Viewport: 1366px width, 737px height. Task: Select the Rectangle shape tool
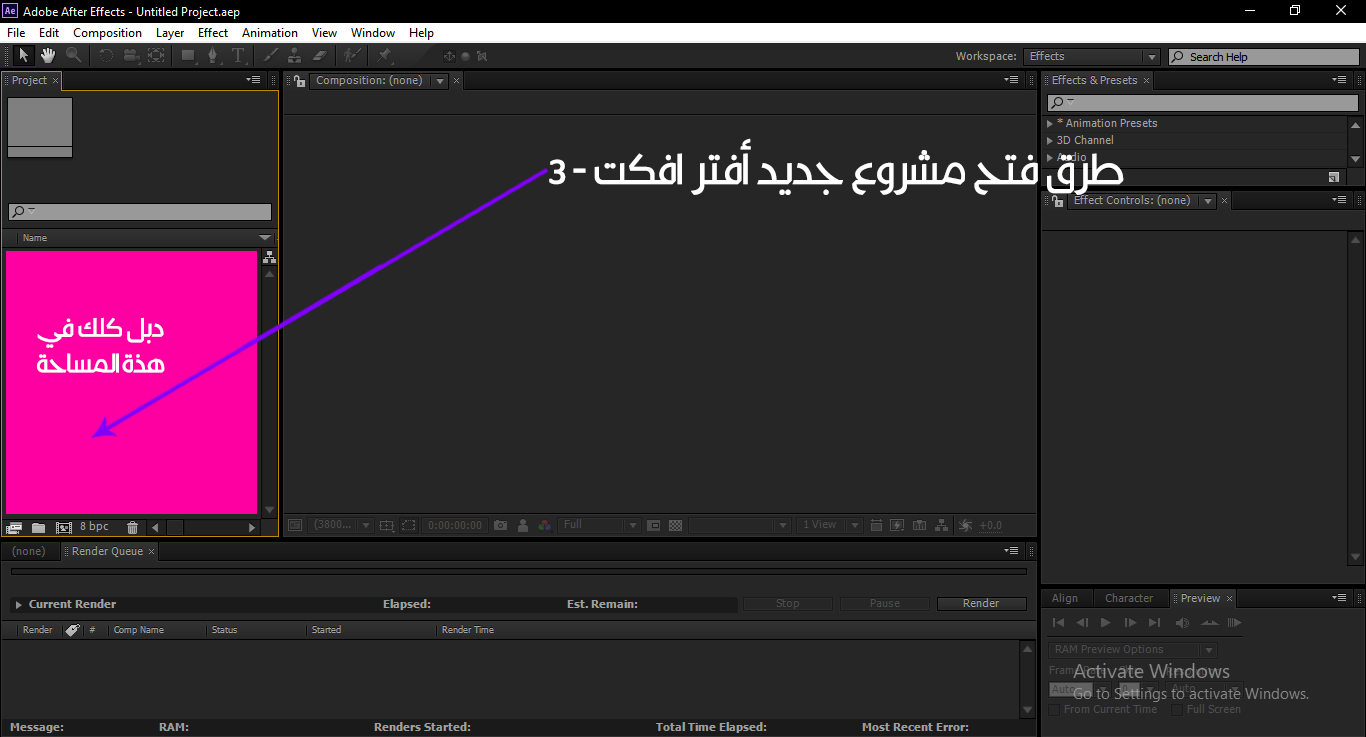(x=188, y=56)
